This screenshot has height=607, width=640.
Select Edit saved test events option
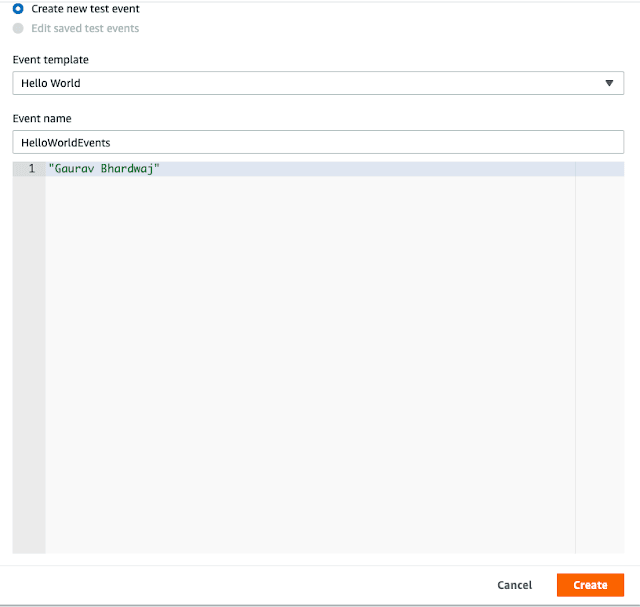coord(18,28)
